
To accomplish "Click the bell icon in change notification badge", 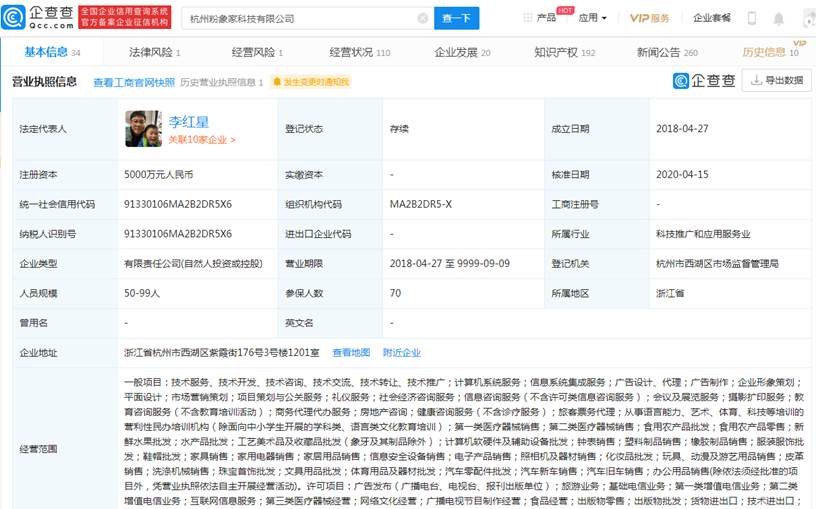I will (x=277, y=82).
